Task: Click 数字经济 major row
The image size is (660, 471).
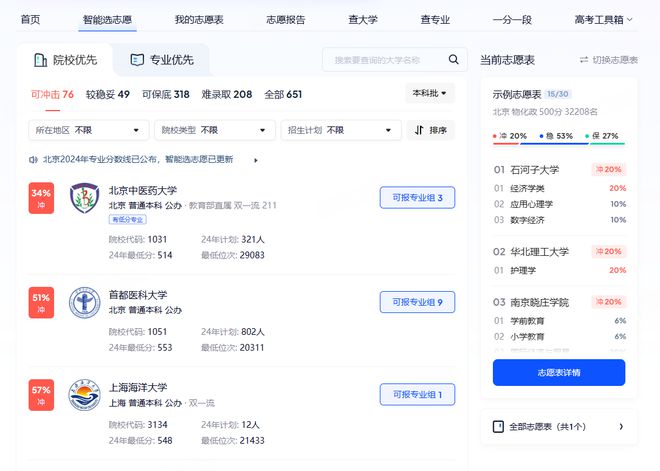Action: pyautogui.click(x=559, y=220)
